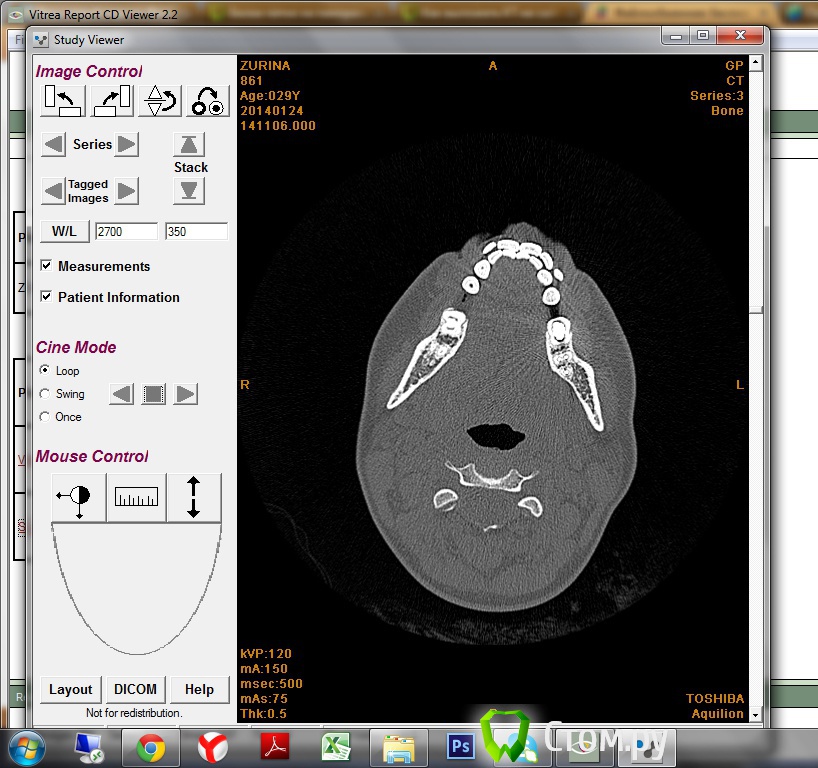Viewport: 818px width, 768px height.
Task: Click the invert circles icon in Image Control
Action: click(x=208, y=100)
